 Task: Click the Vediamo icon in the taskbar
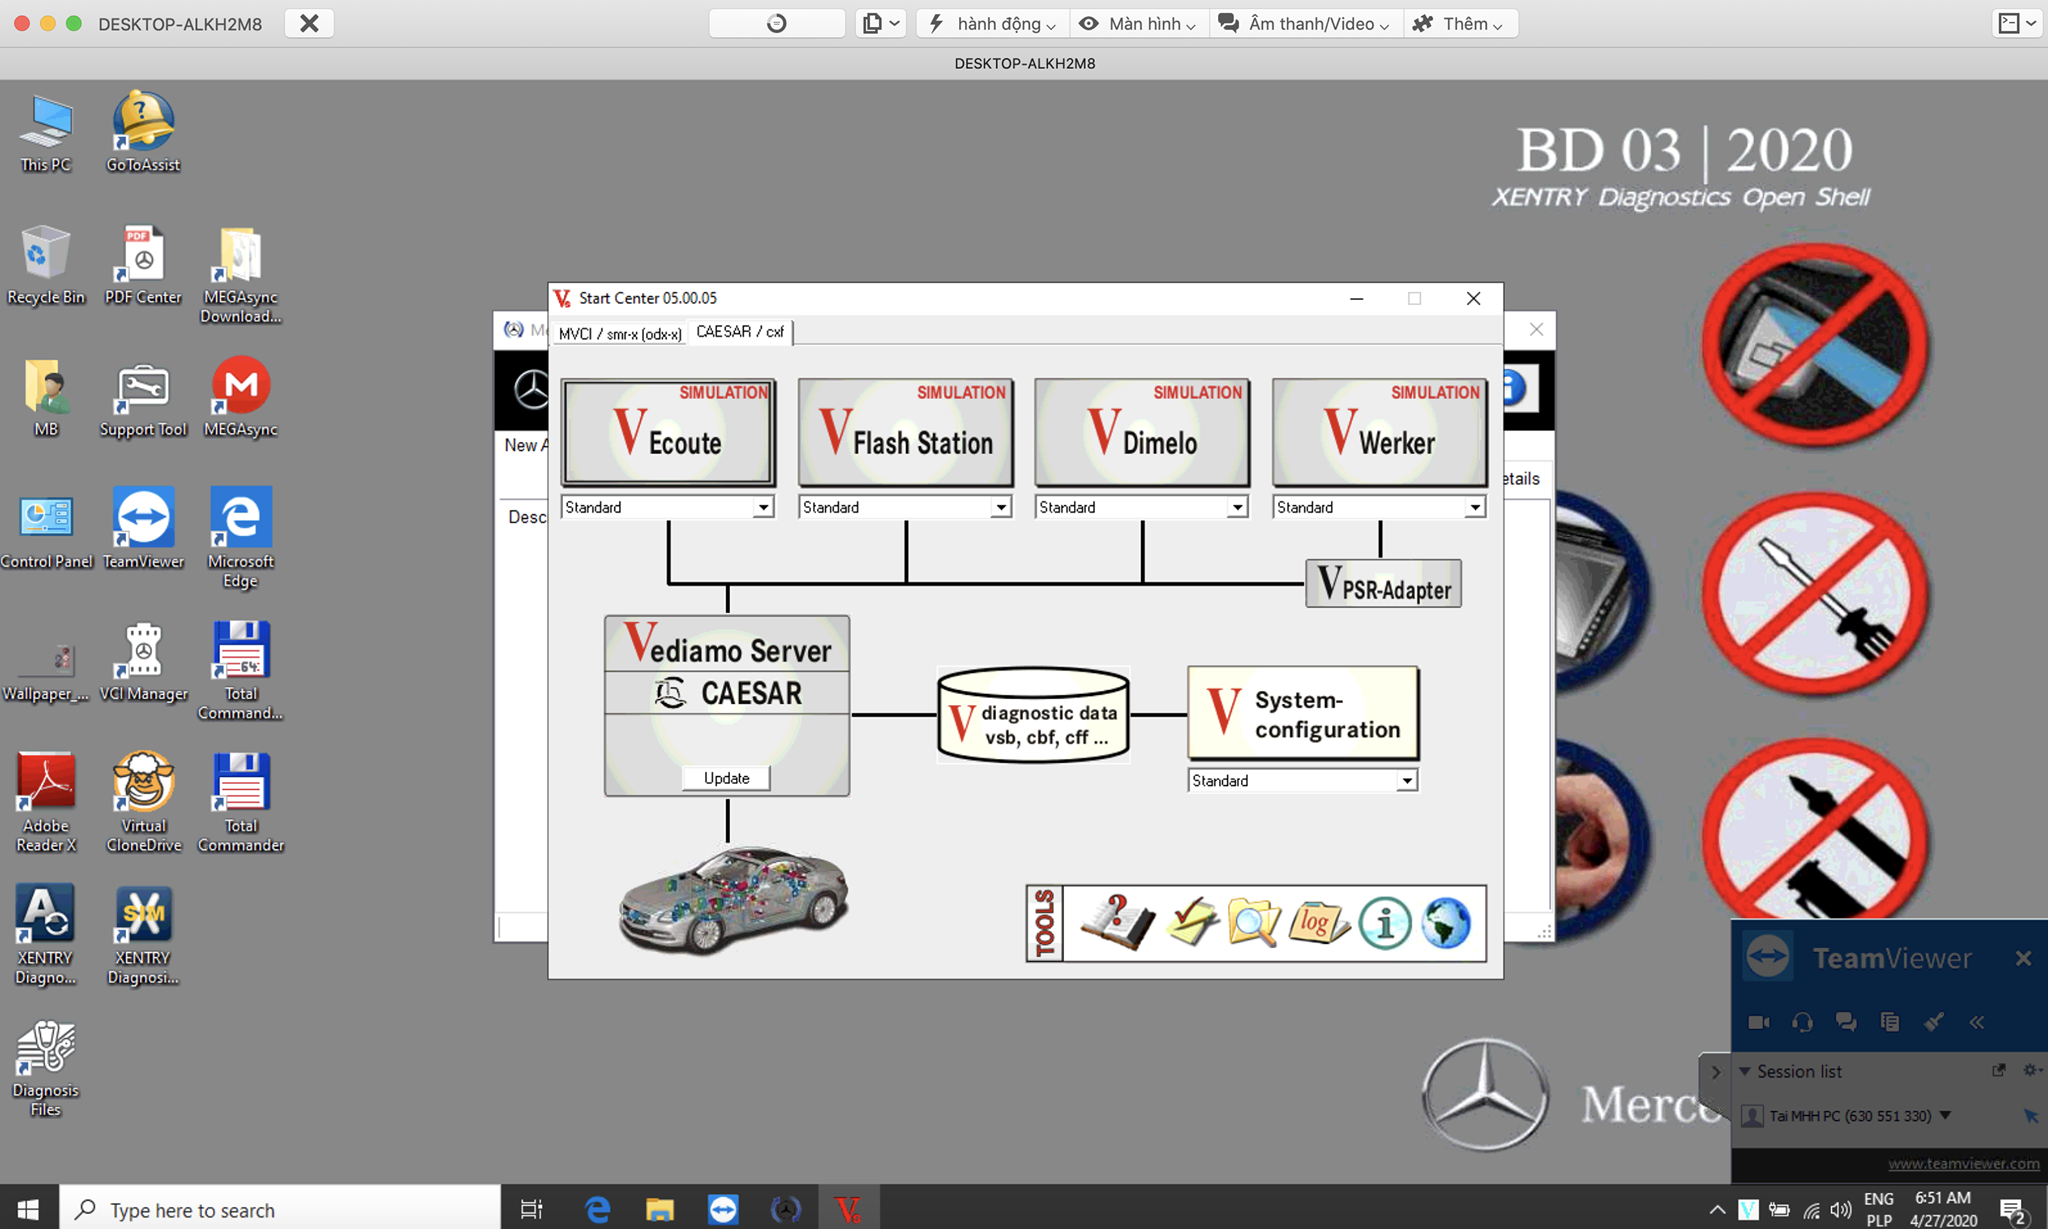point(849,1209)
